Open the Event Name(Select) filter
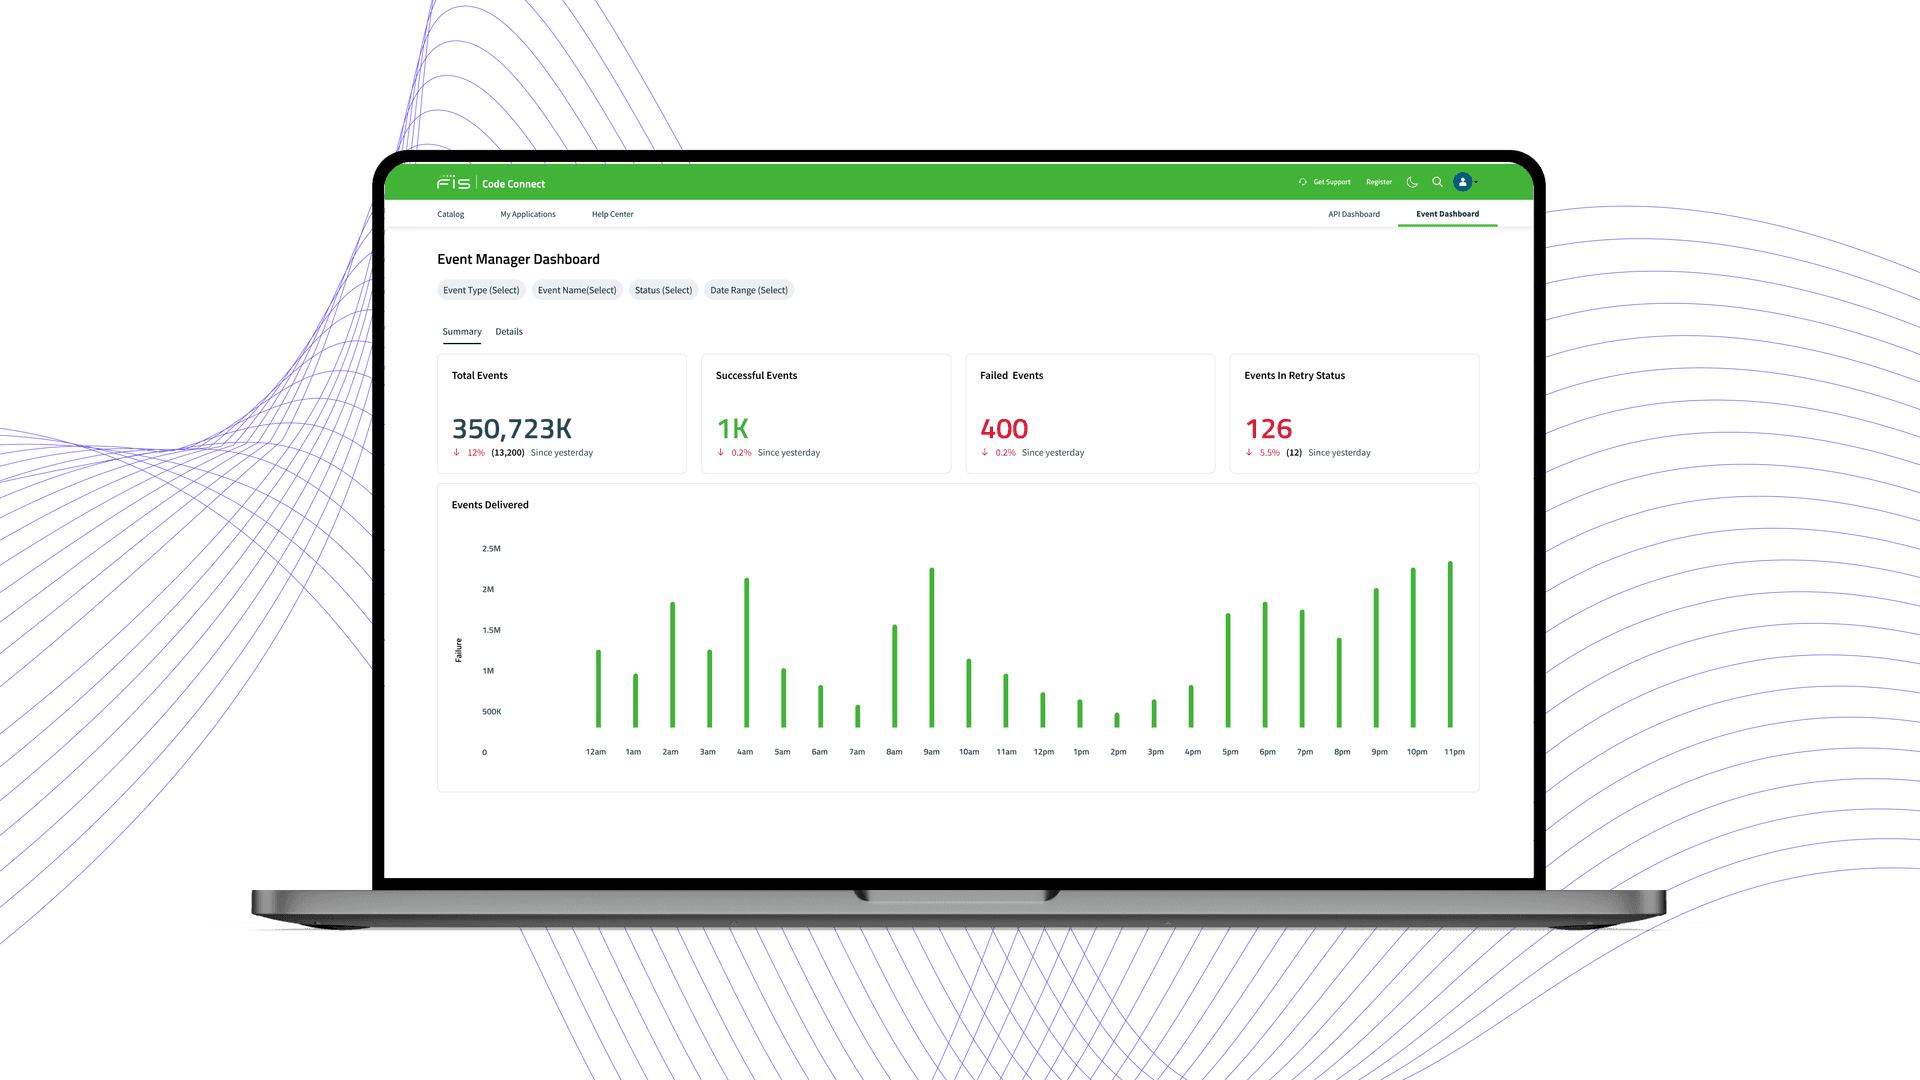 [x=577, y=290]
